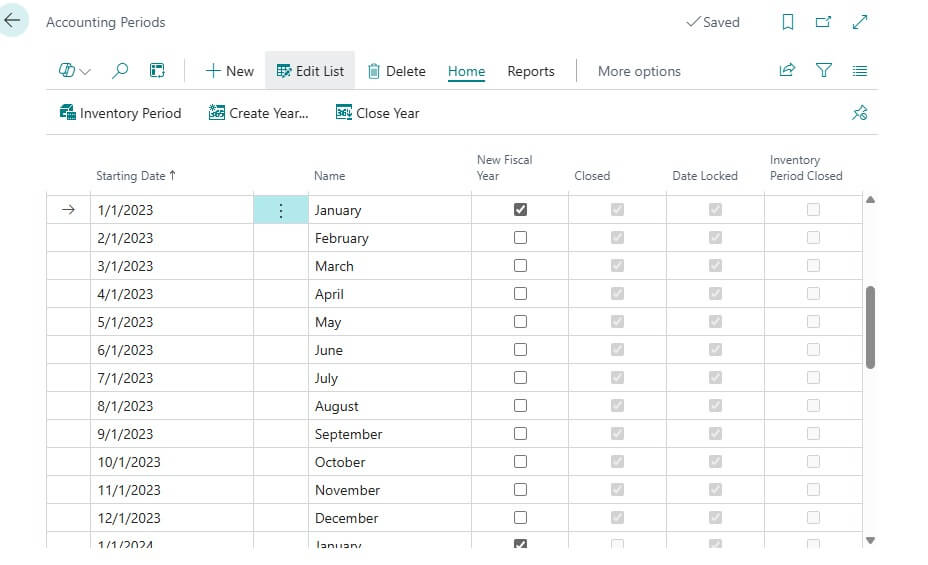This screenshot has height=565, width=928.
Task: Click the pin action bar icon
Action: (859, 113)
